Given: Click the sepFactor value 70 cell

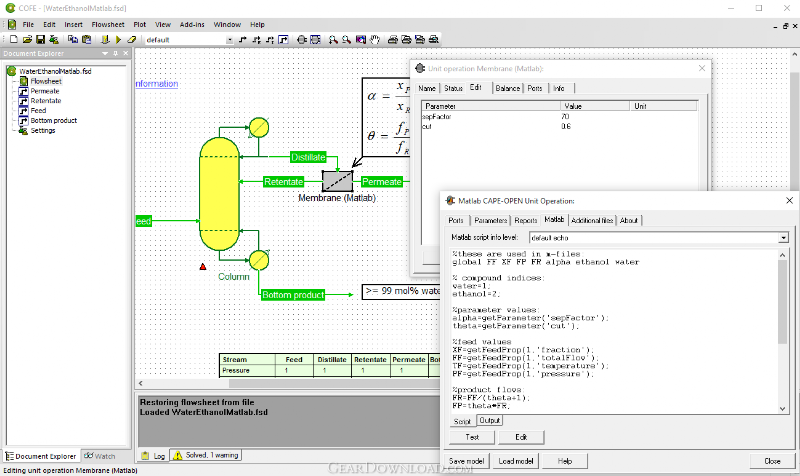Looking at the screenshot, I should 565,117.
